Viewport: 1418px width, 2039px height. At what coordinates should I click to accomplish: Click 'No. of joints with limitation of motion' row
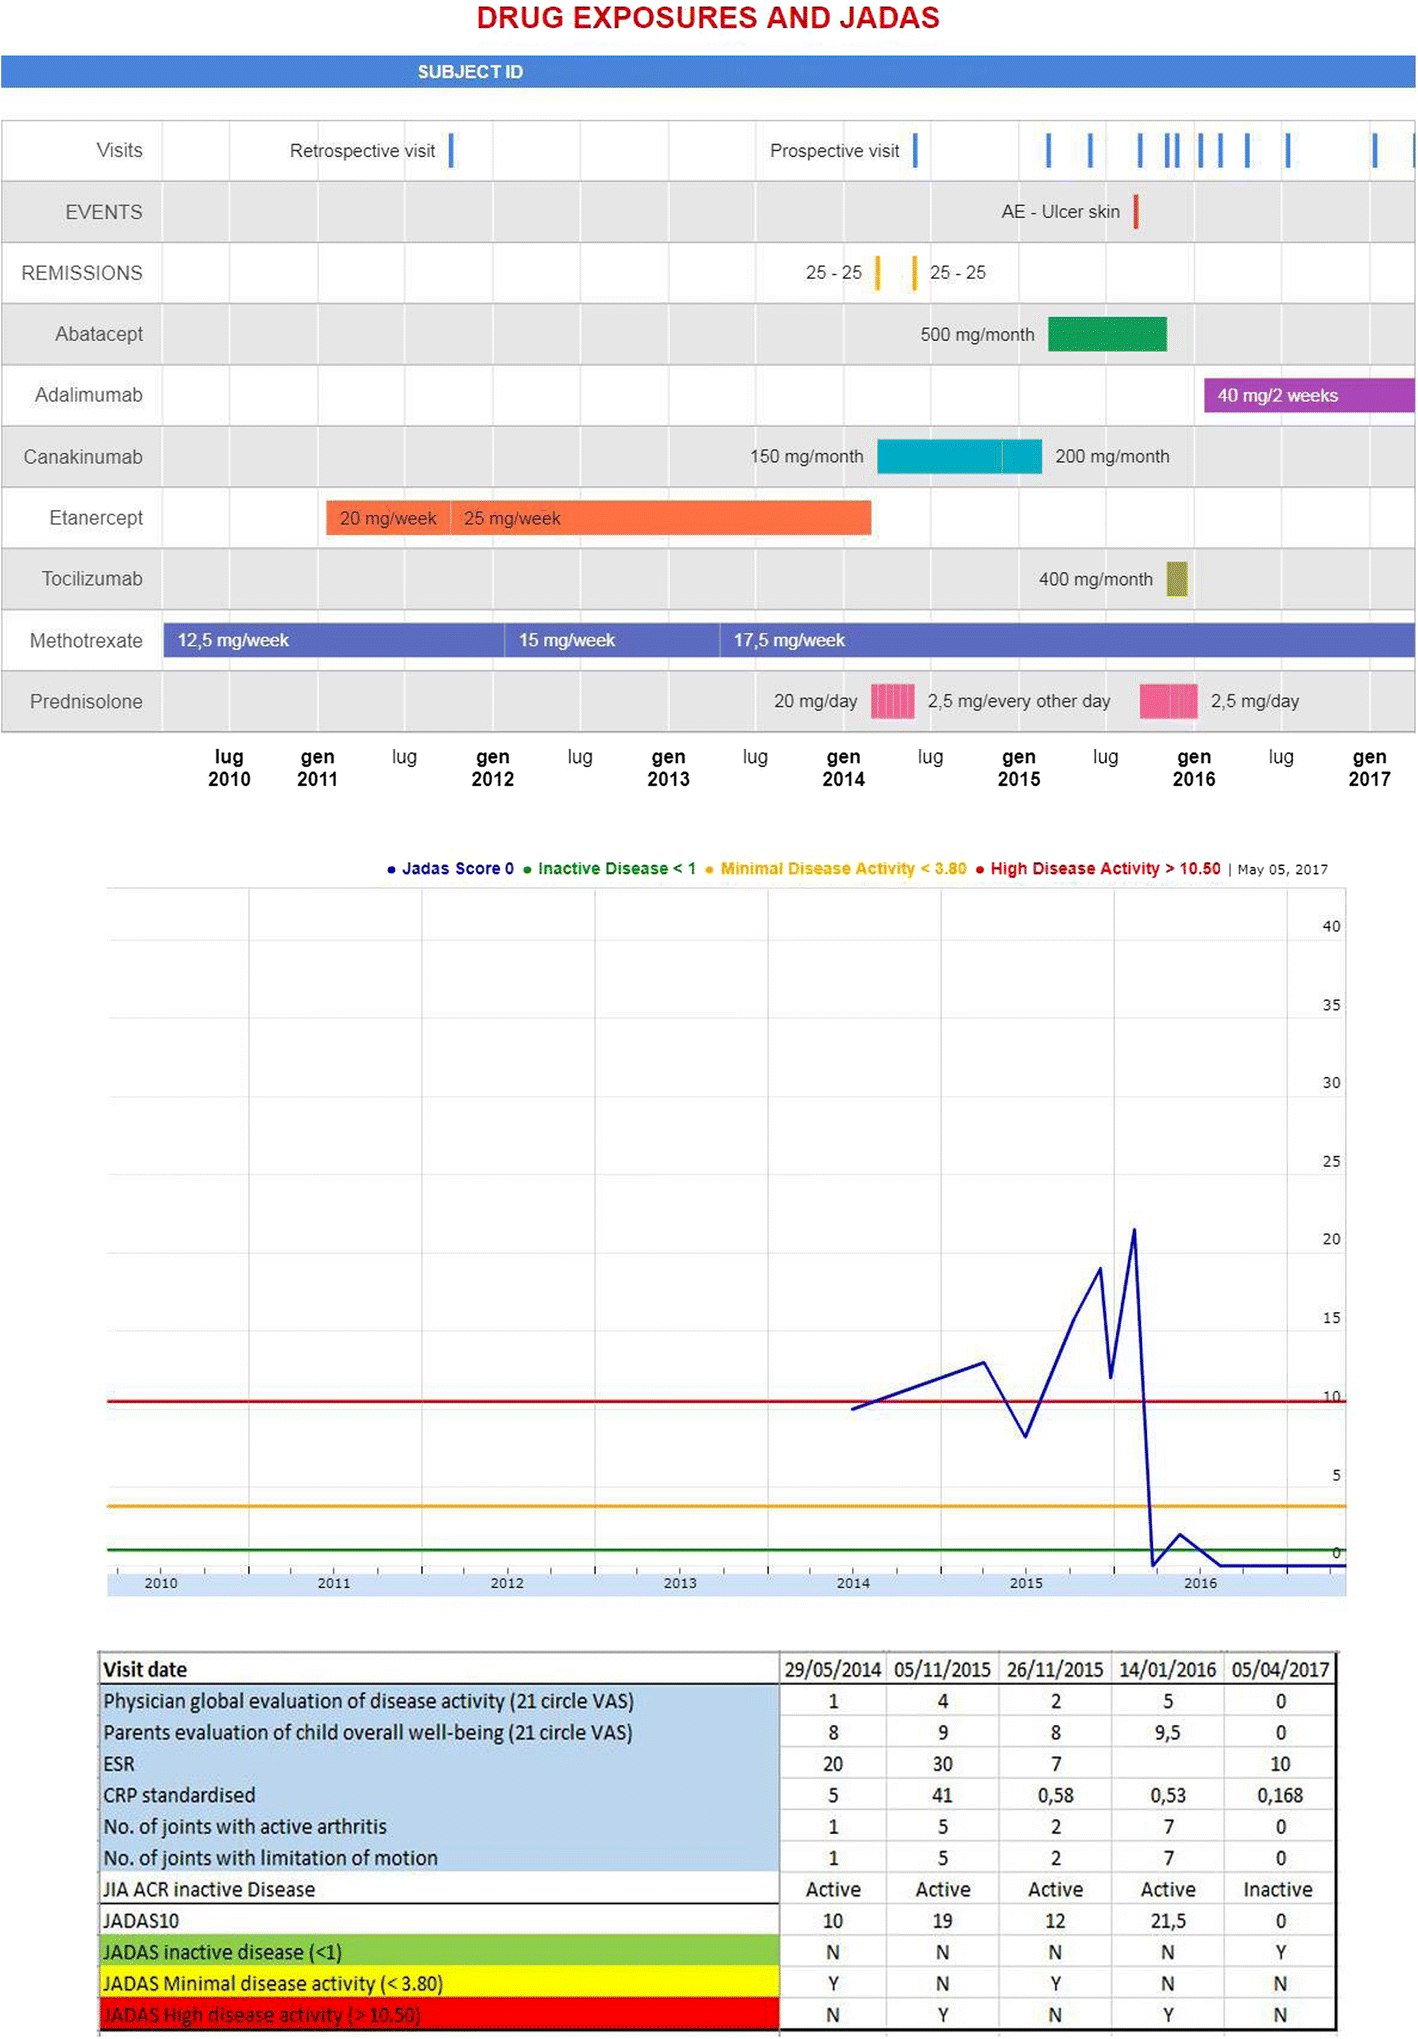271,1858
